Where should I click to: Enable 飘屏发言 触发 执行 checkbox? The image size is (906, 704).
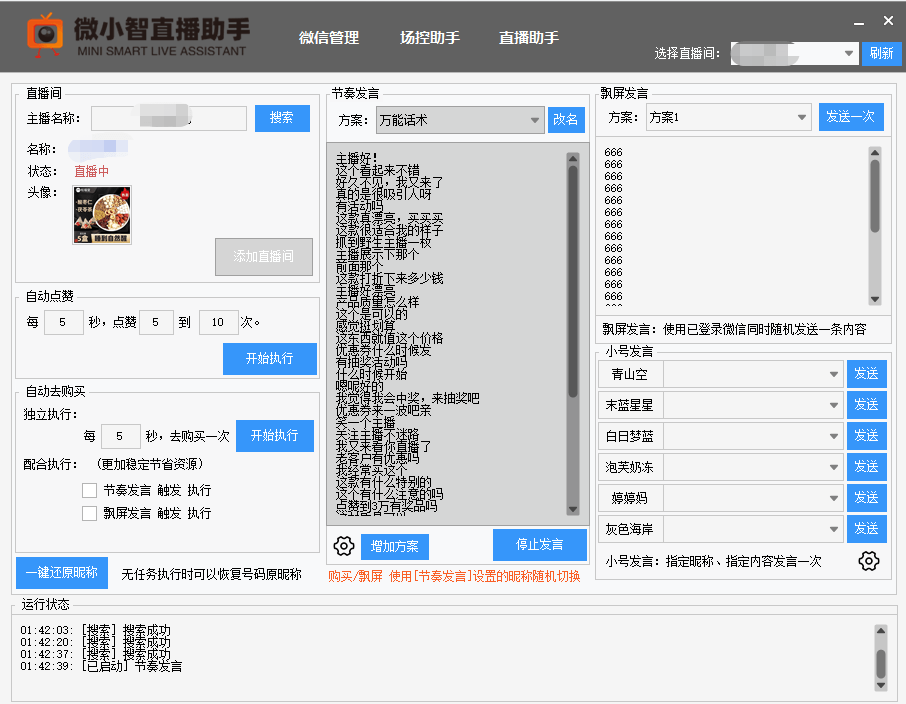coord(88,512)
